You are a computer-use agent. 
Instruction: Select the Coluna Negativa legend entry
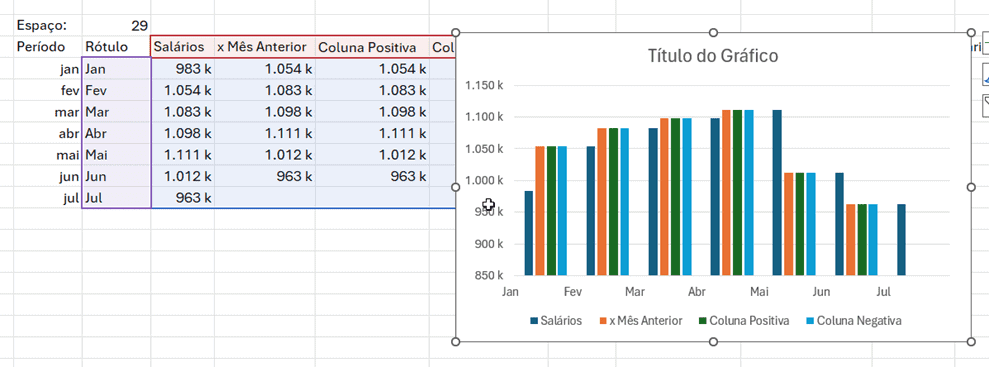pos(853,321)
